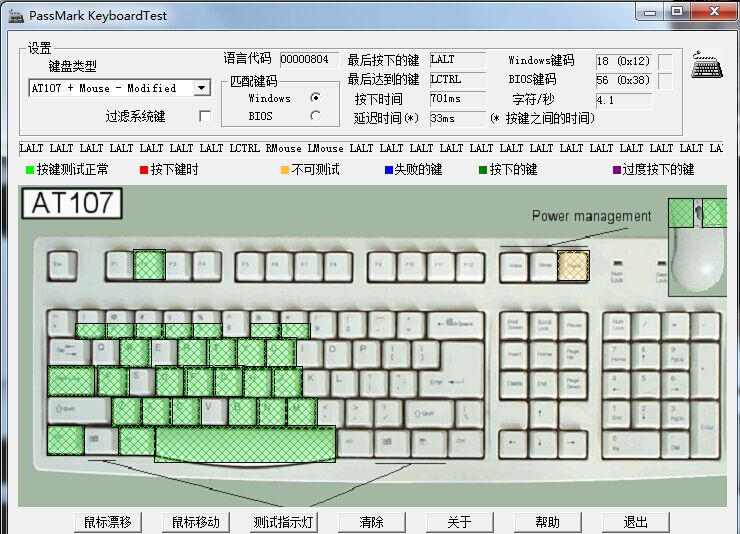Click the 退出 exit button
This screenshot has width=740, height=534.
(635, 522)
